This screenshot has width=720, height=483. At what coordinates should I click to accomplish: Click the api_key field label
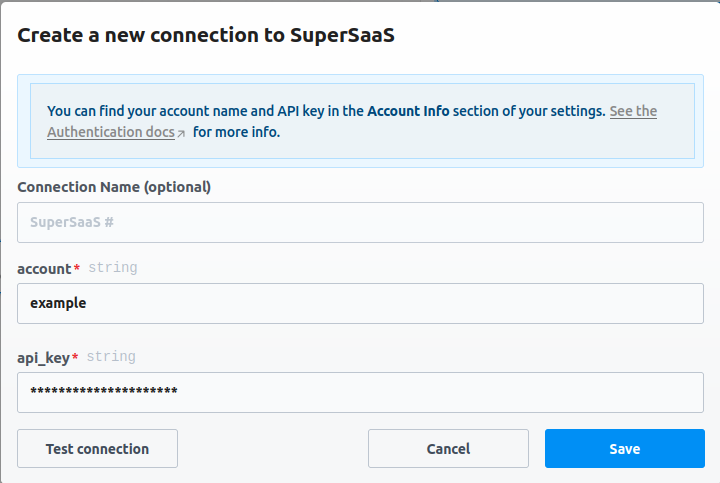coord(43,358)
